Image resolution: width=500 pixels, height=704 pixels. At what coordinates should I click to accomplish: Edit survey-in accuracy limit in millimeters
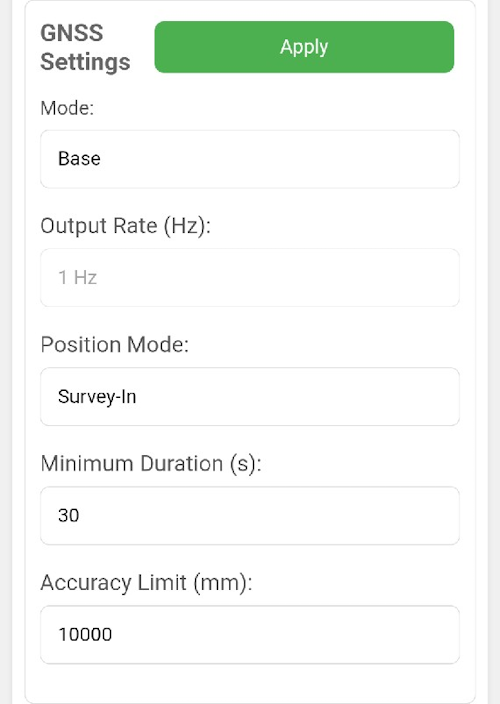(x=250, y=634)
